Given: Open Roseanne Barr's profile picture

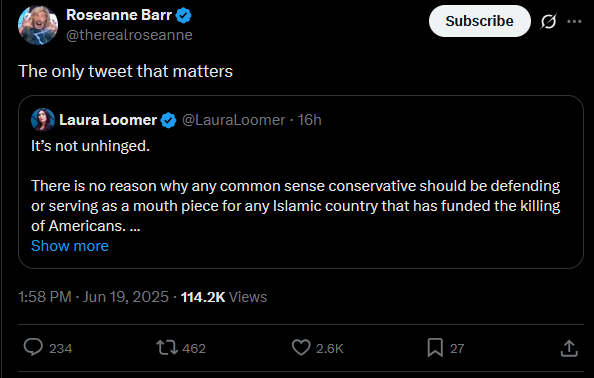Looking at the screenshot, I should click(x=38, y=25).
